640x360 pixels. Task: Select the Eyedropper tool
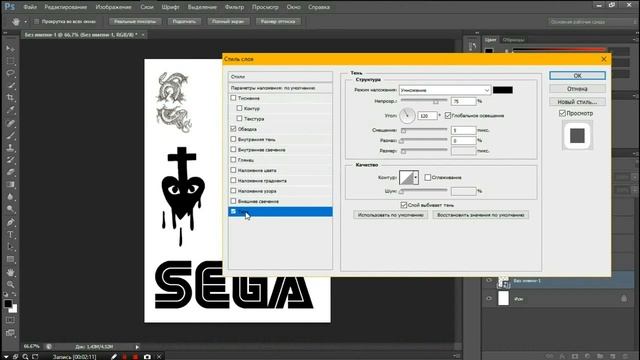click(x=10, y=110)
